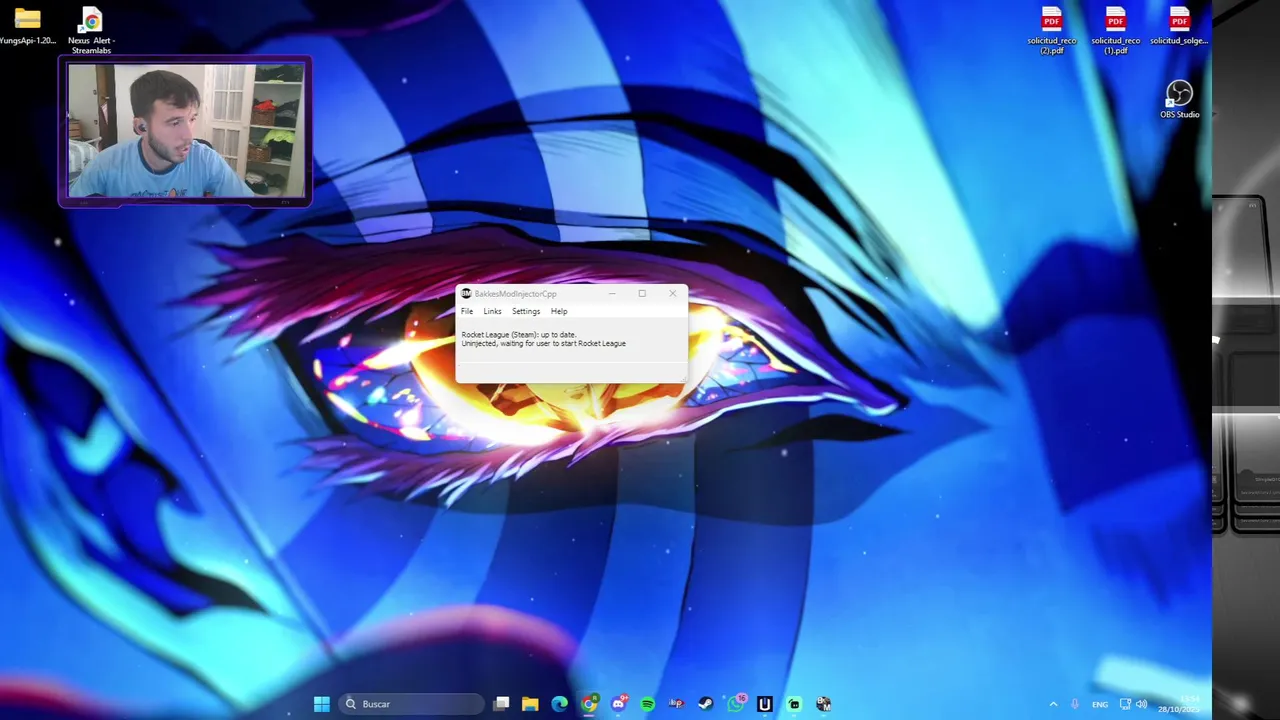
Task: Close the BakkesModInjectorCpp window
Action: pyautogui.click(x=672, y=294)
